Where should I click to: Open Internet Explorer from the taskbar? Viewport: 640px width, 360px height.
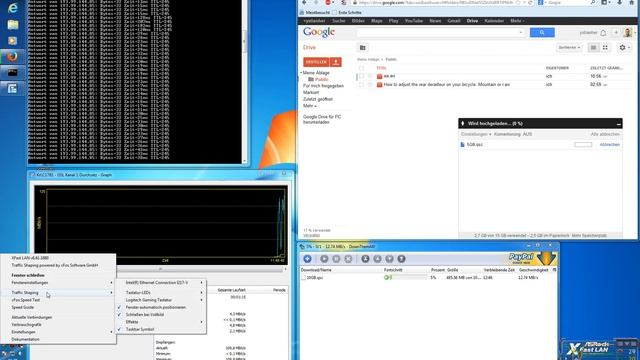pyautogui.click(x=13, y=8)
